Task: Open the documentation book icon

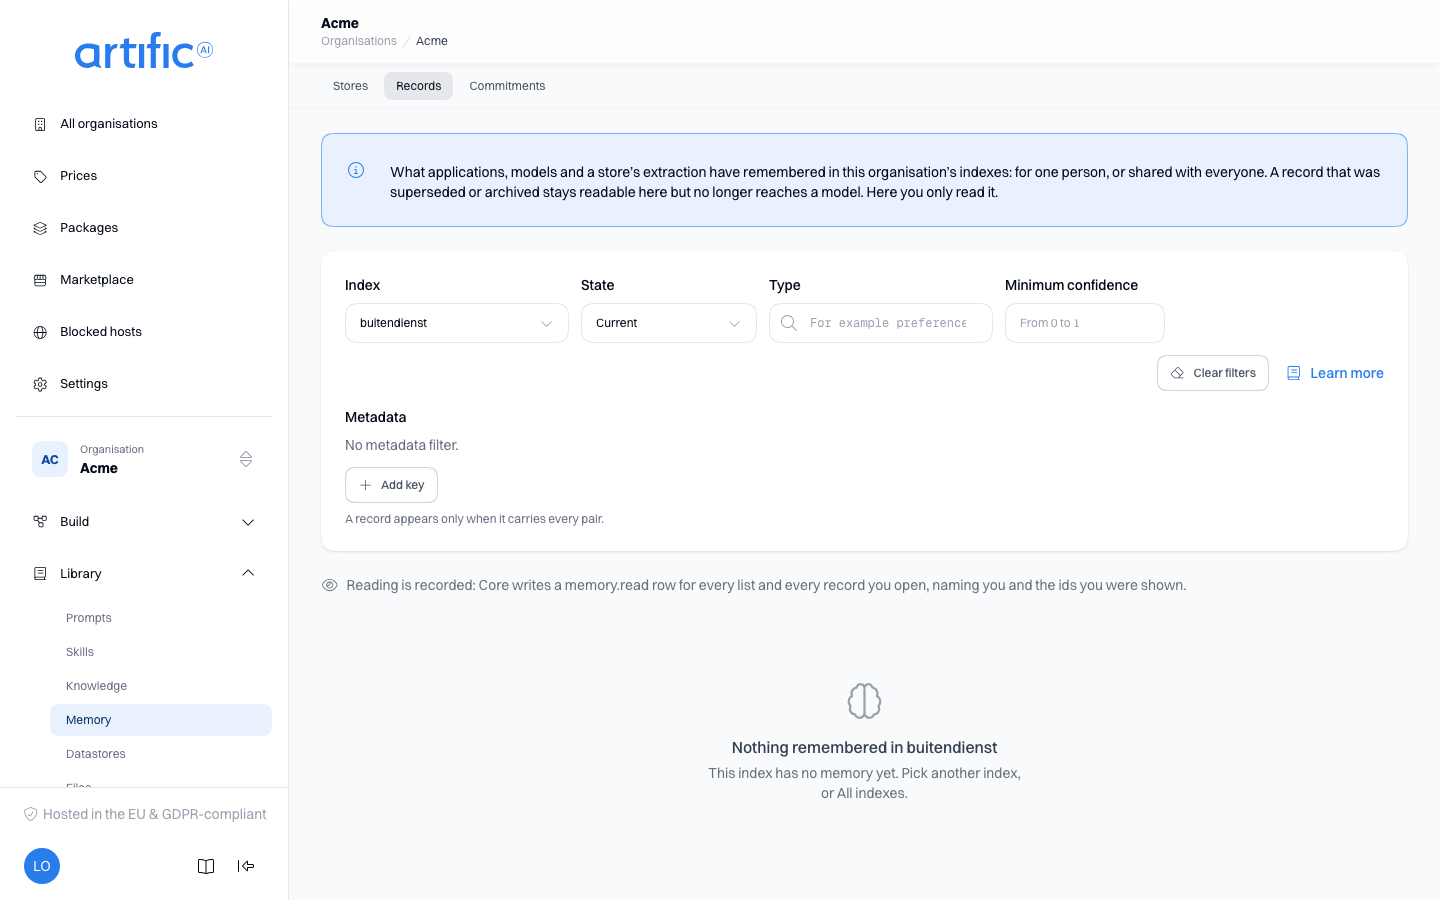Action: (x=206, y=866)
